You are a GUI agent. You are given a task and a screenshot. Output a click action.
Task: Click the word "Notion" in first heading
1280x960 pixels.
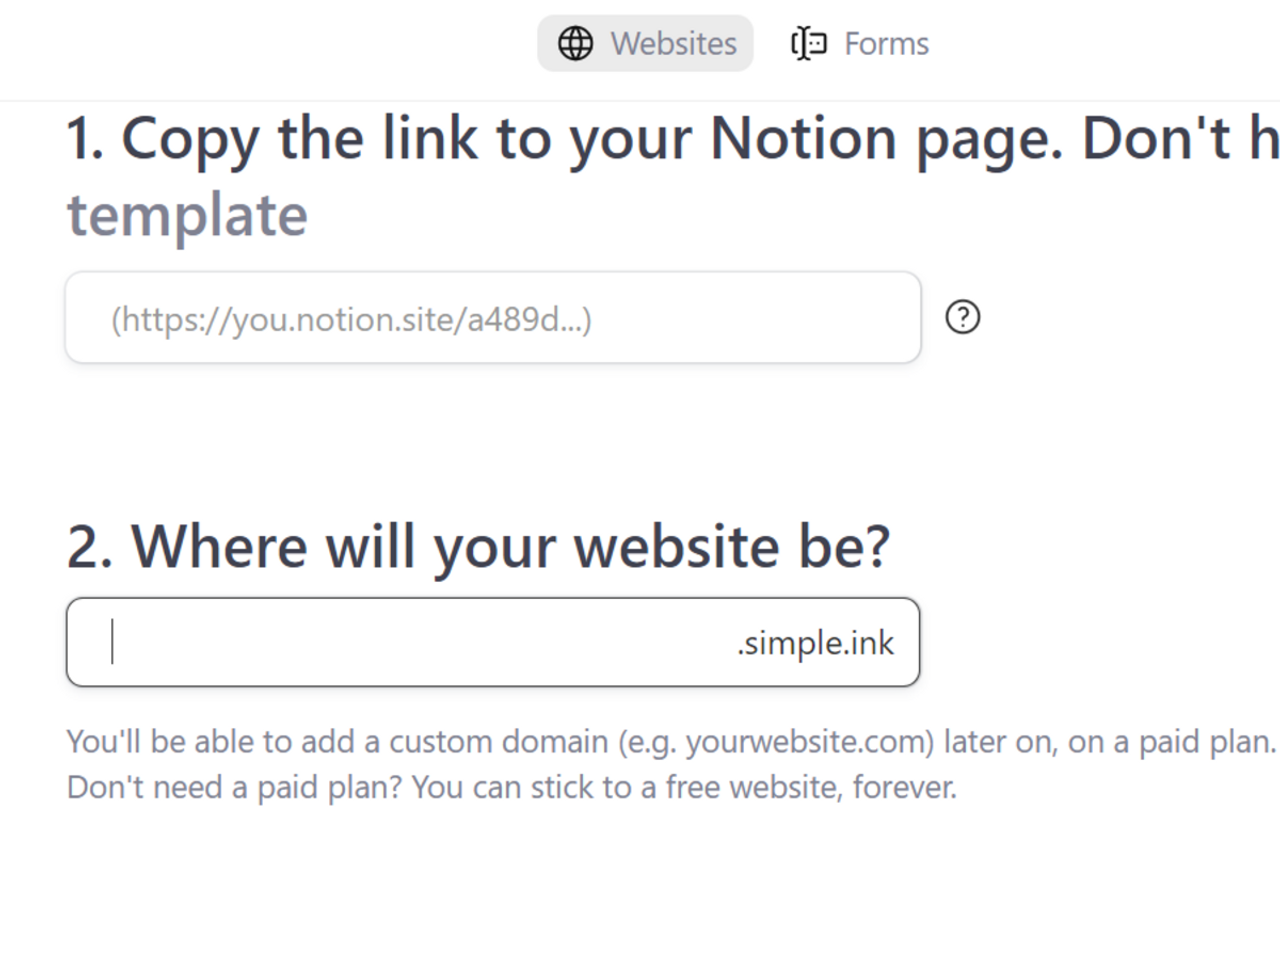coord(803,138)
